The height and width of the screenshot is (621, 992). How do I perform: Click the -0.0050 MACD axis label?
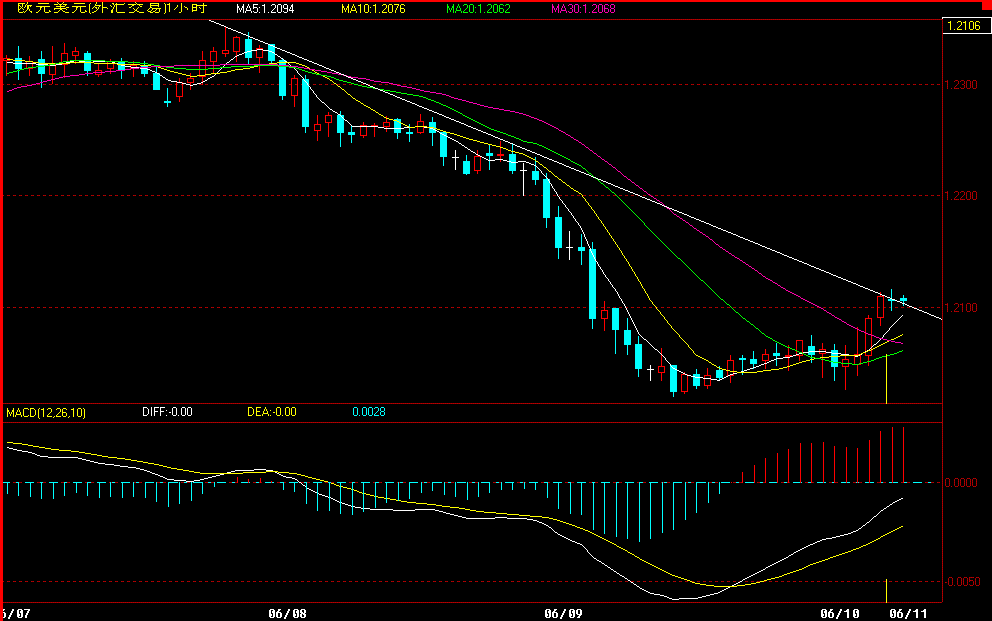point(963,581)
